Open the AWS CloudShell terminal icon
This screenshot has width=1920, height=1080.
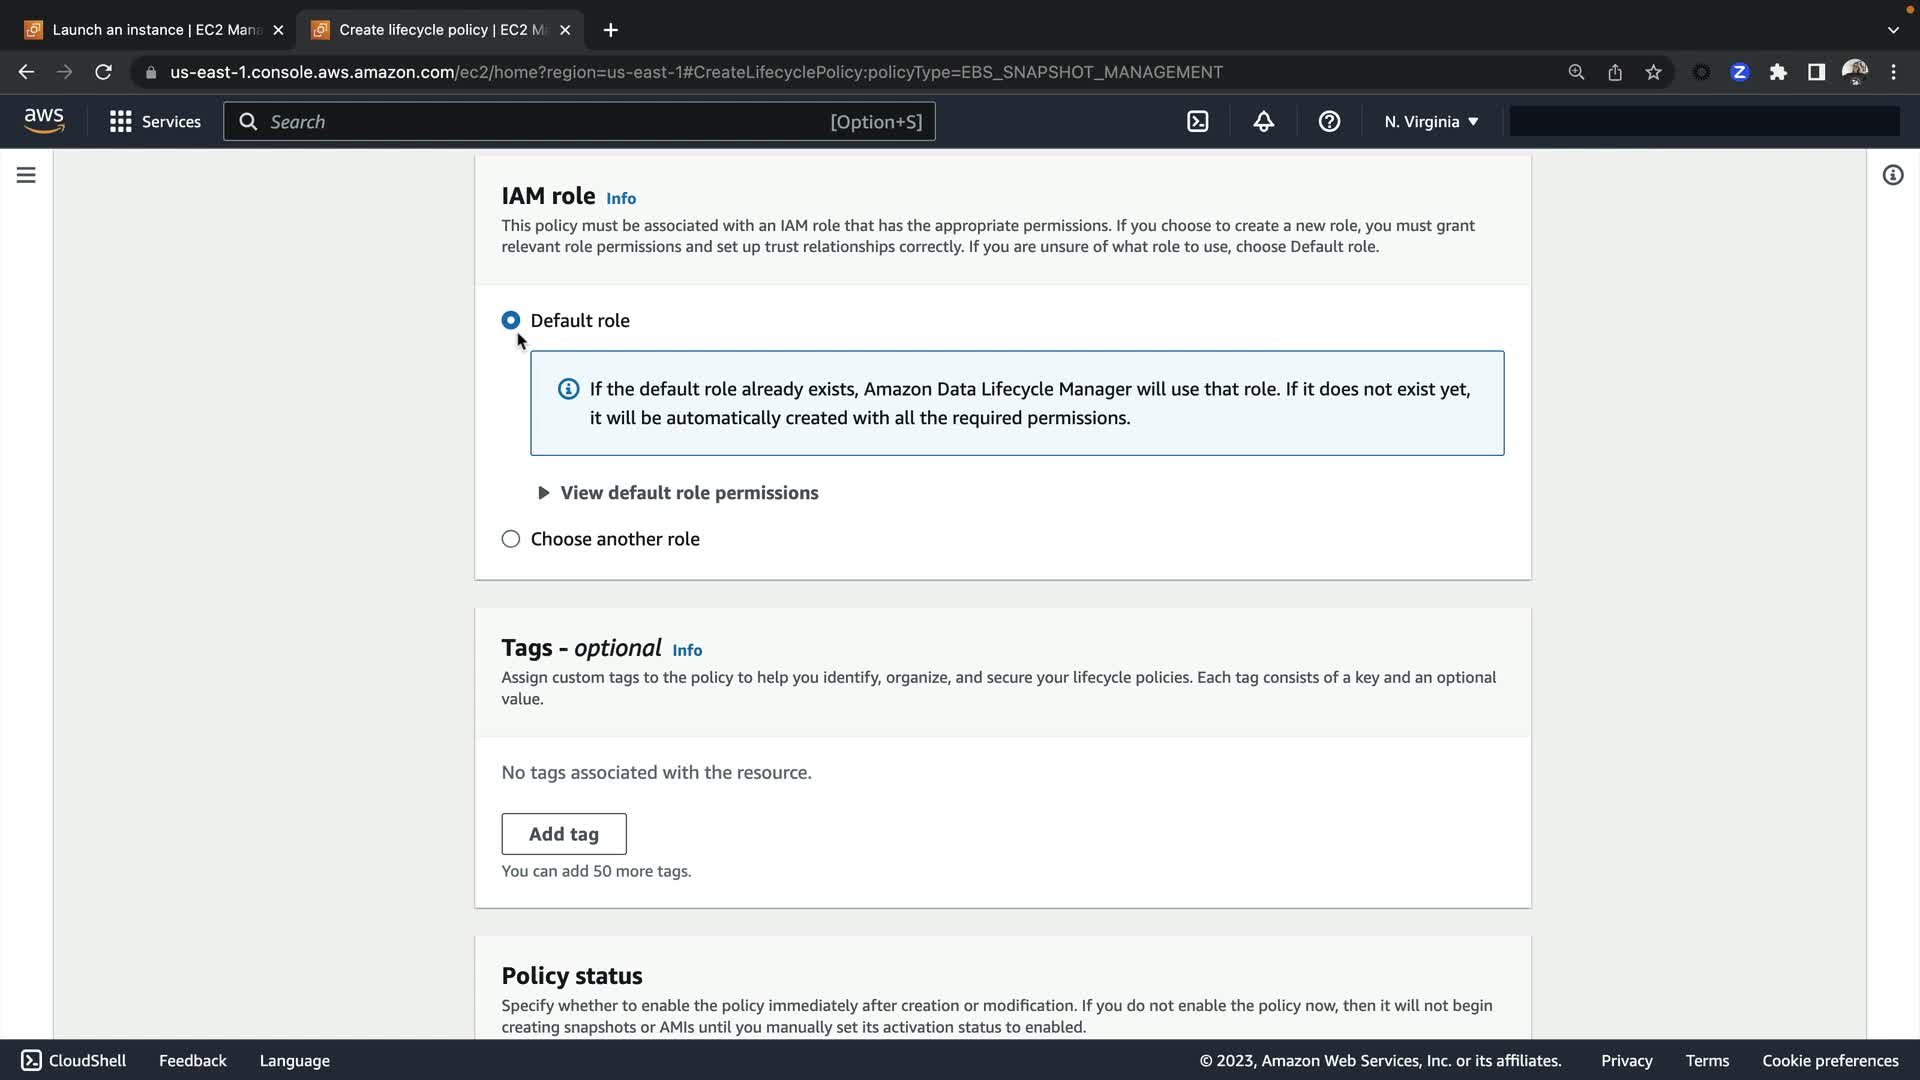click(1197, 122)
